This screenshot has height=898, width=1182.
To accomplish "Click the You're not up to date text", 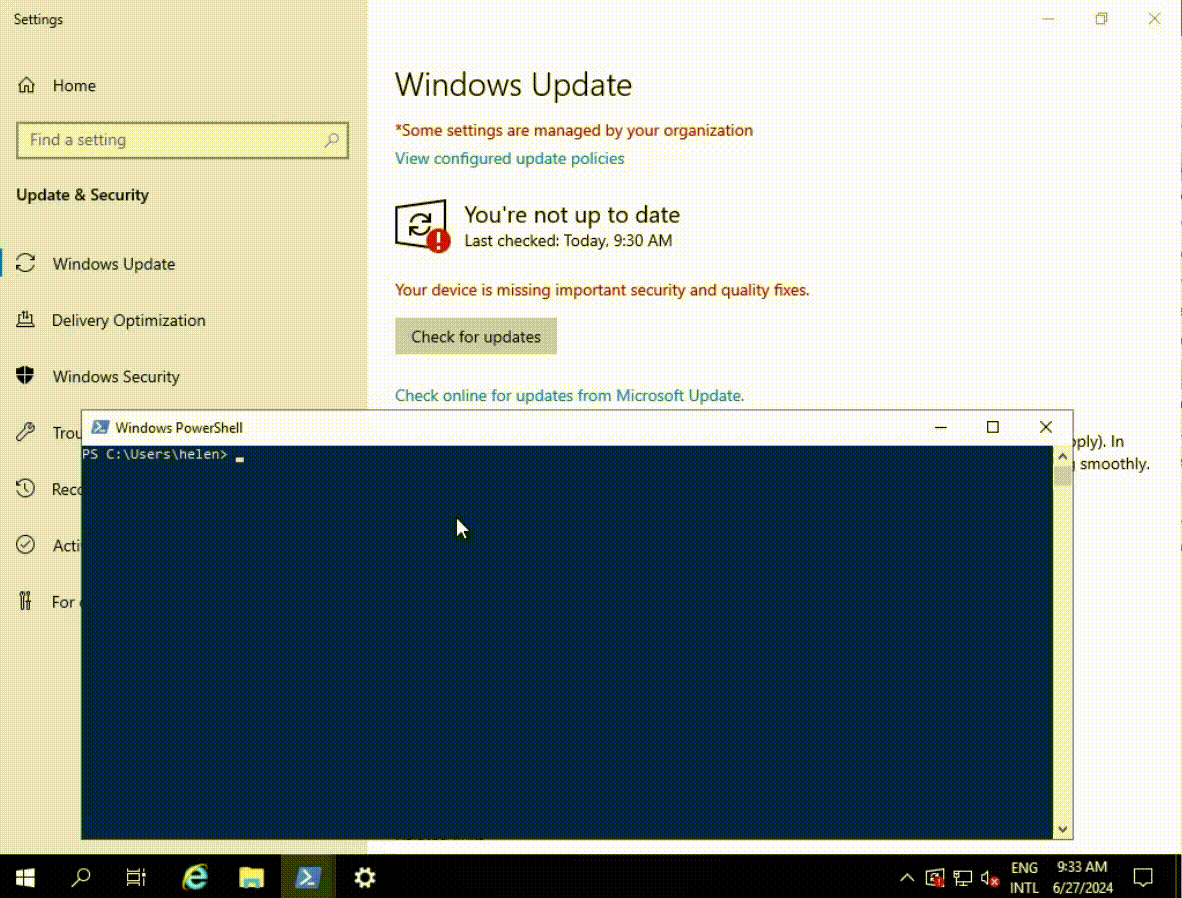I will click(x=572, y=215).
